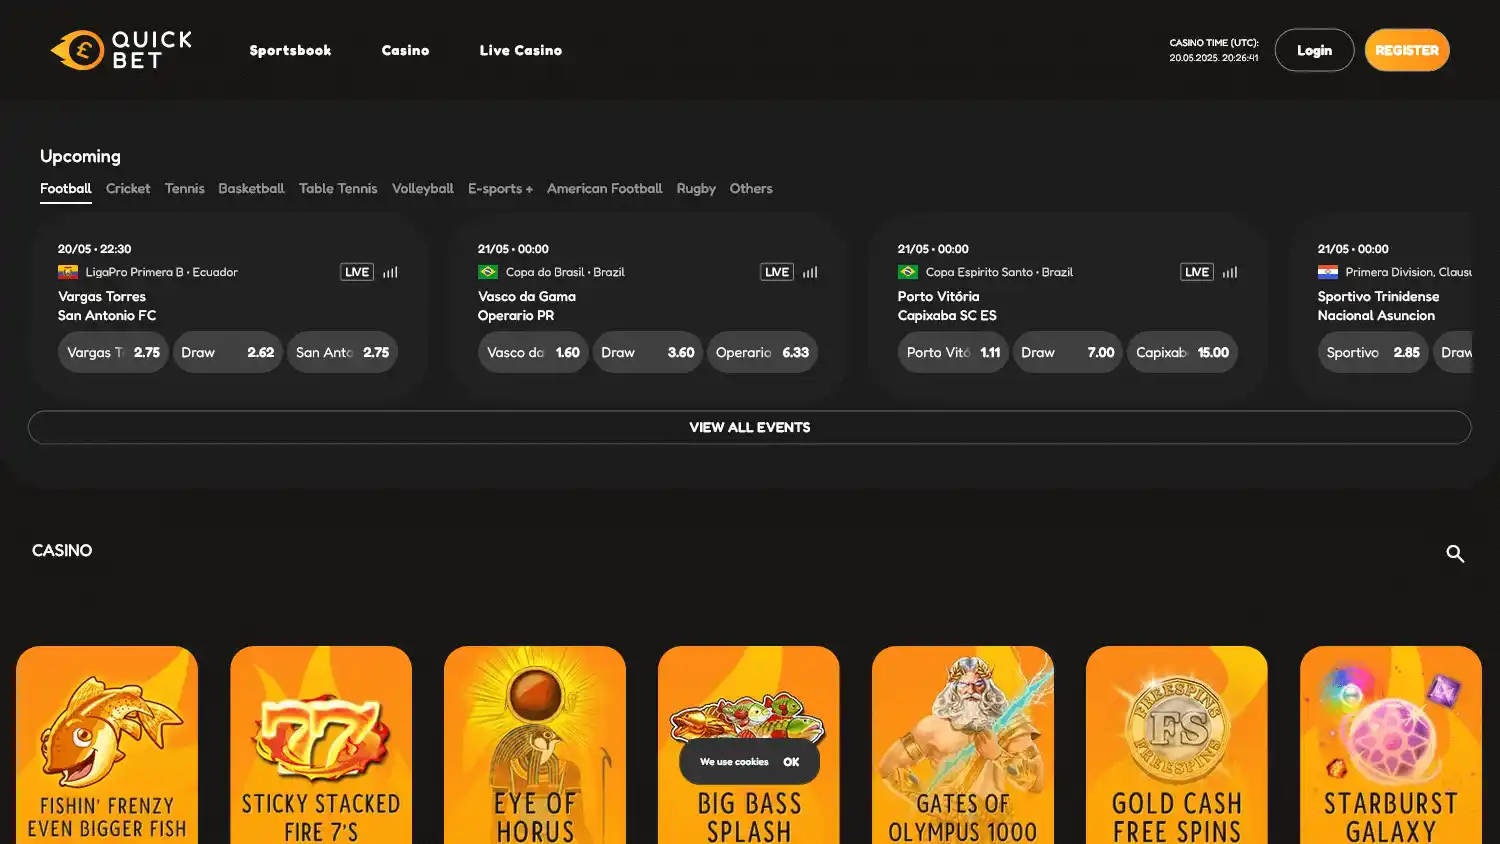The width and height of the screenshot is (1500, 844).
Task: Open the casino search magnifier icon
Action: tap(1455, 553)
